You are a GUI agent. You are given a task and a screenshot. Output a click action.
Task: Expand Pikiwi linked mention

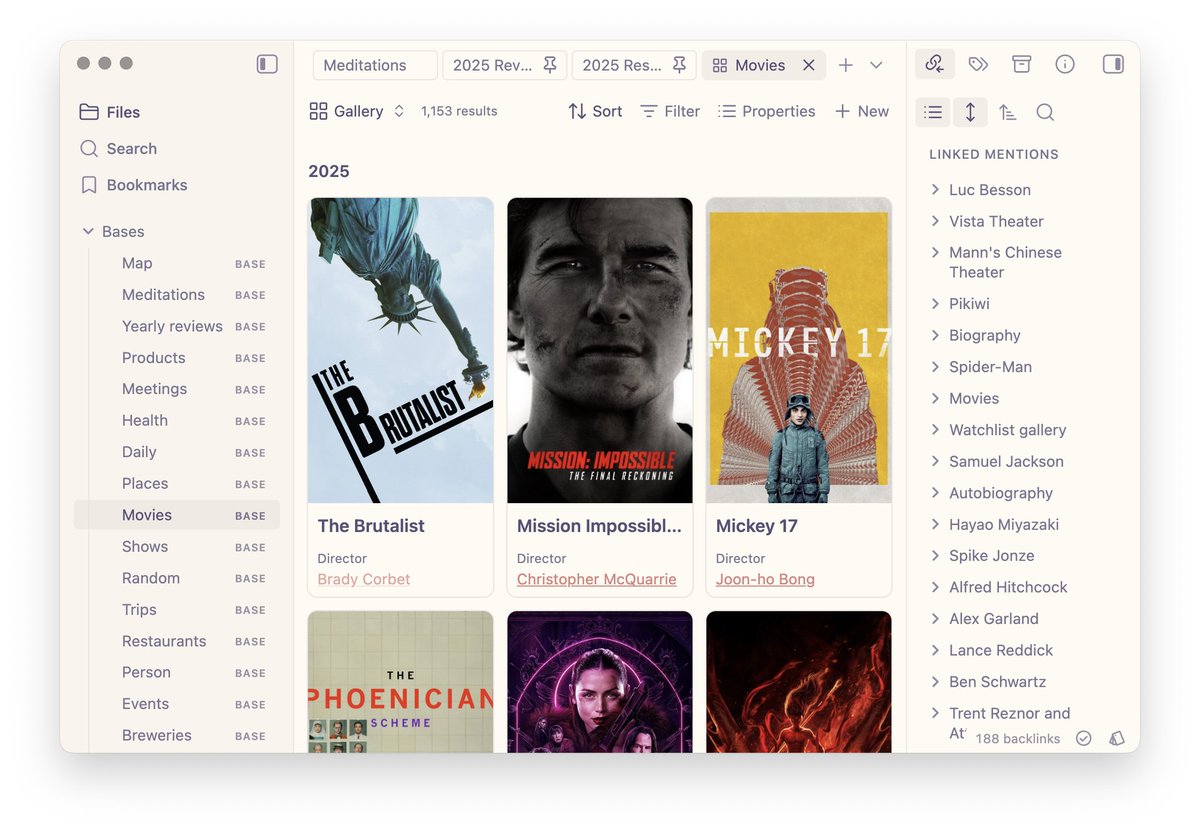point(935,303)
